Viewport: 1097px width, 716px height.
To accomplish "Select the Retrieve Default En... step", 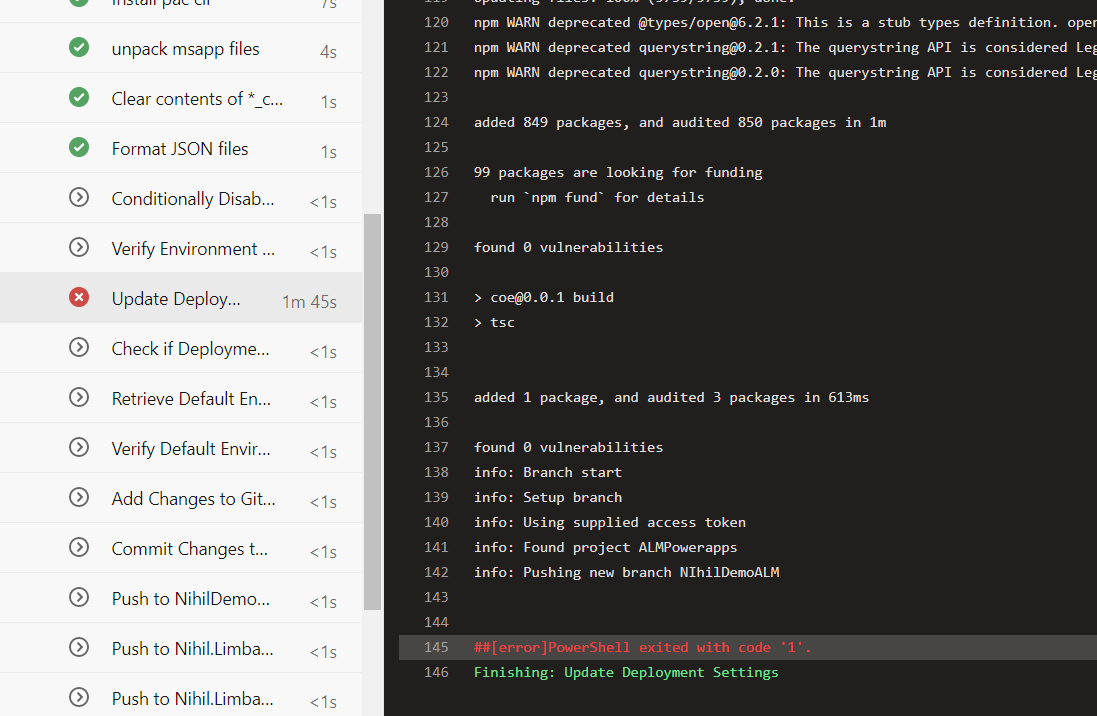I will click(x=181, y=398).
